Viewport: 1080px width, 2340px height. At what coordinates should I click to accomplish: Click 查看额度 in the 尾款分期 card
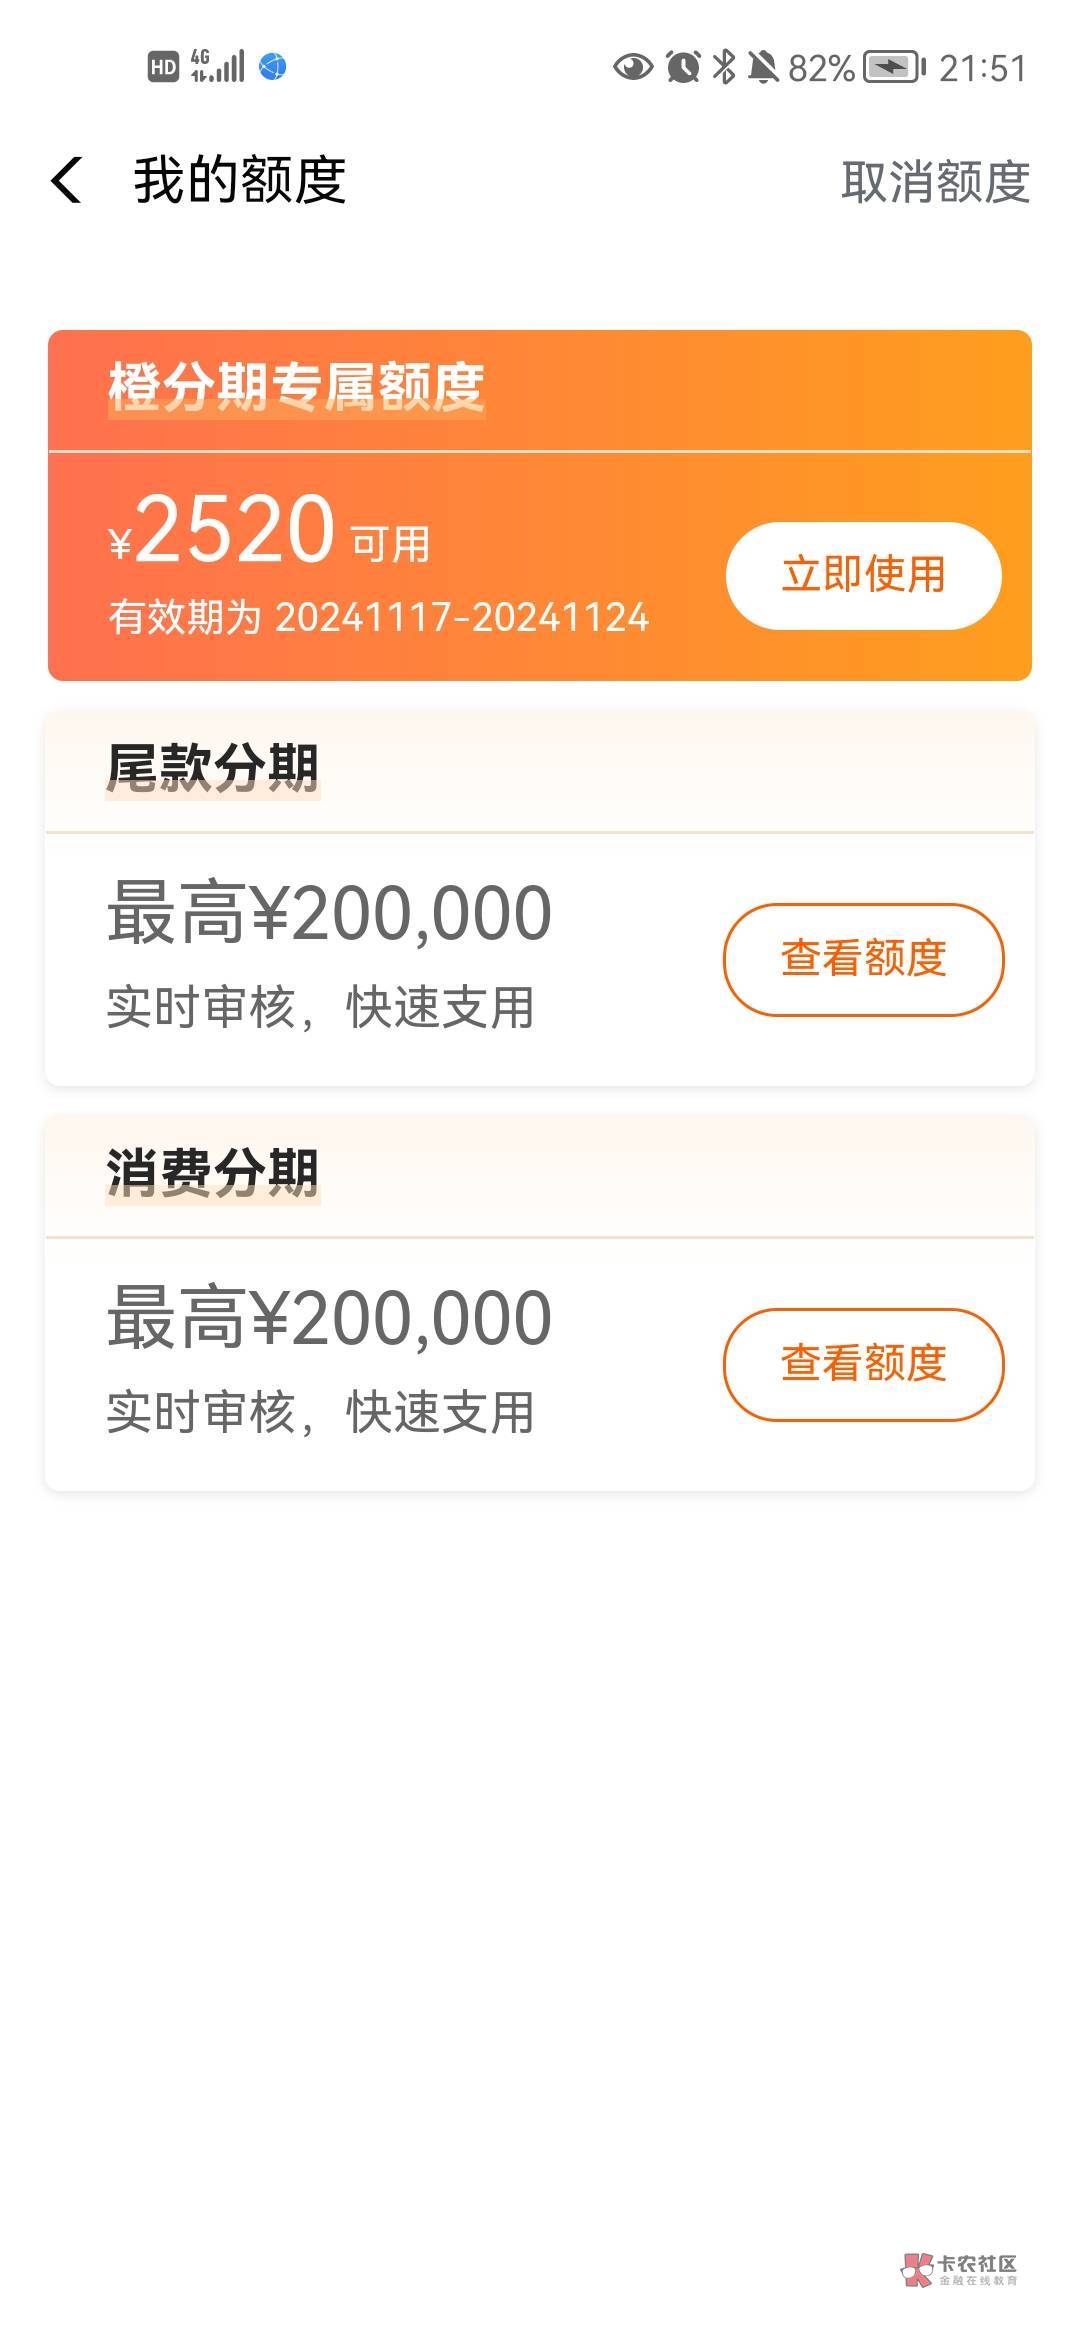point(863,959)
